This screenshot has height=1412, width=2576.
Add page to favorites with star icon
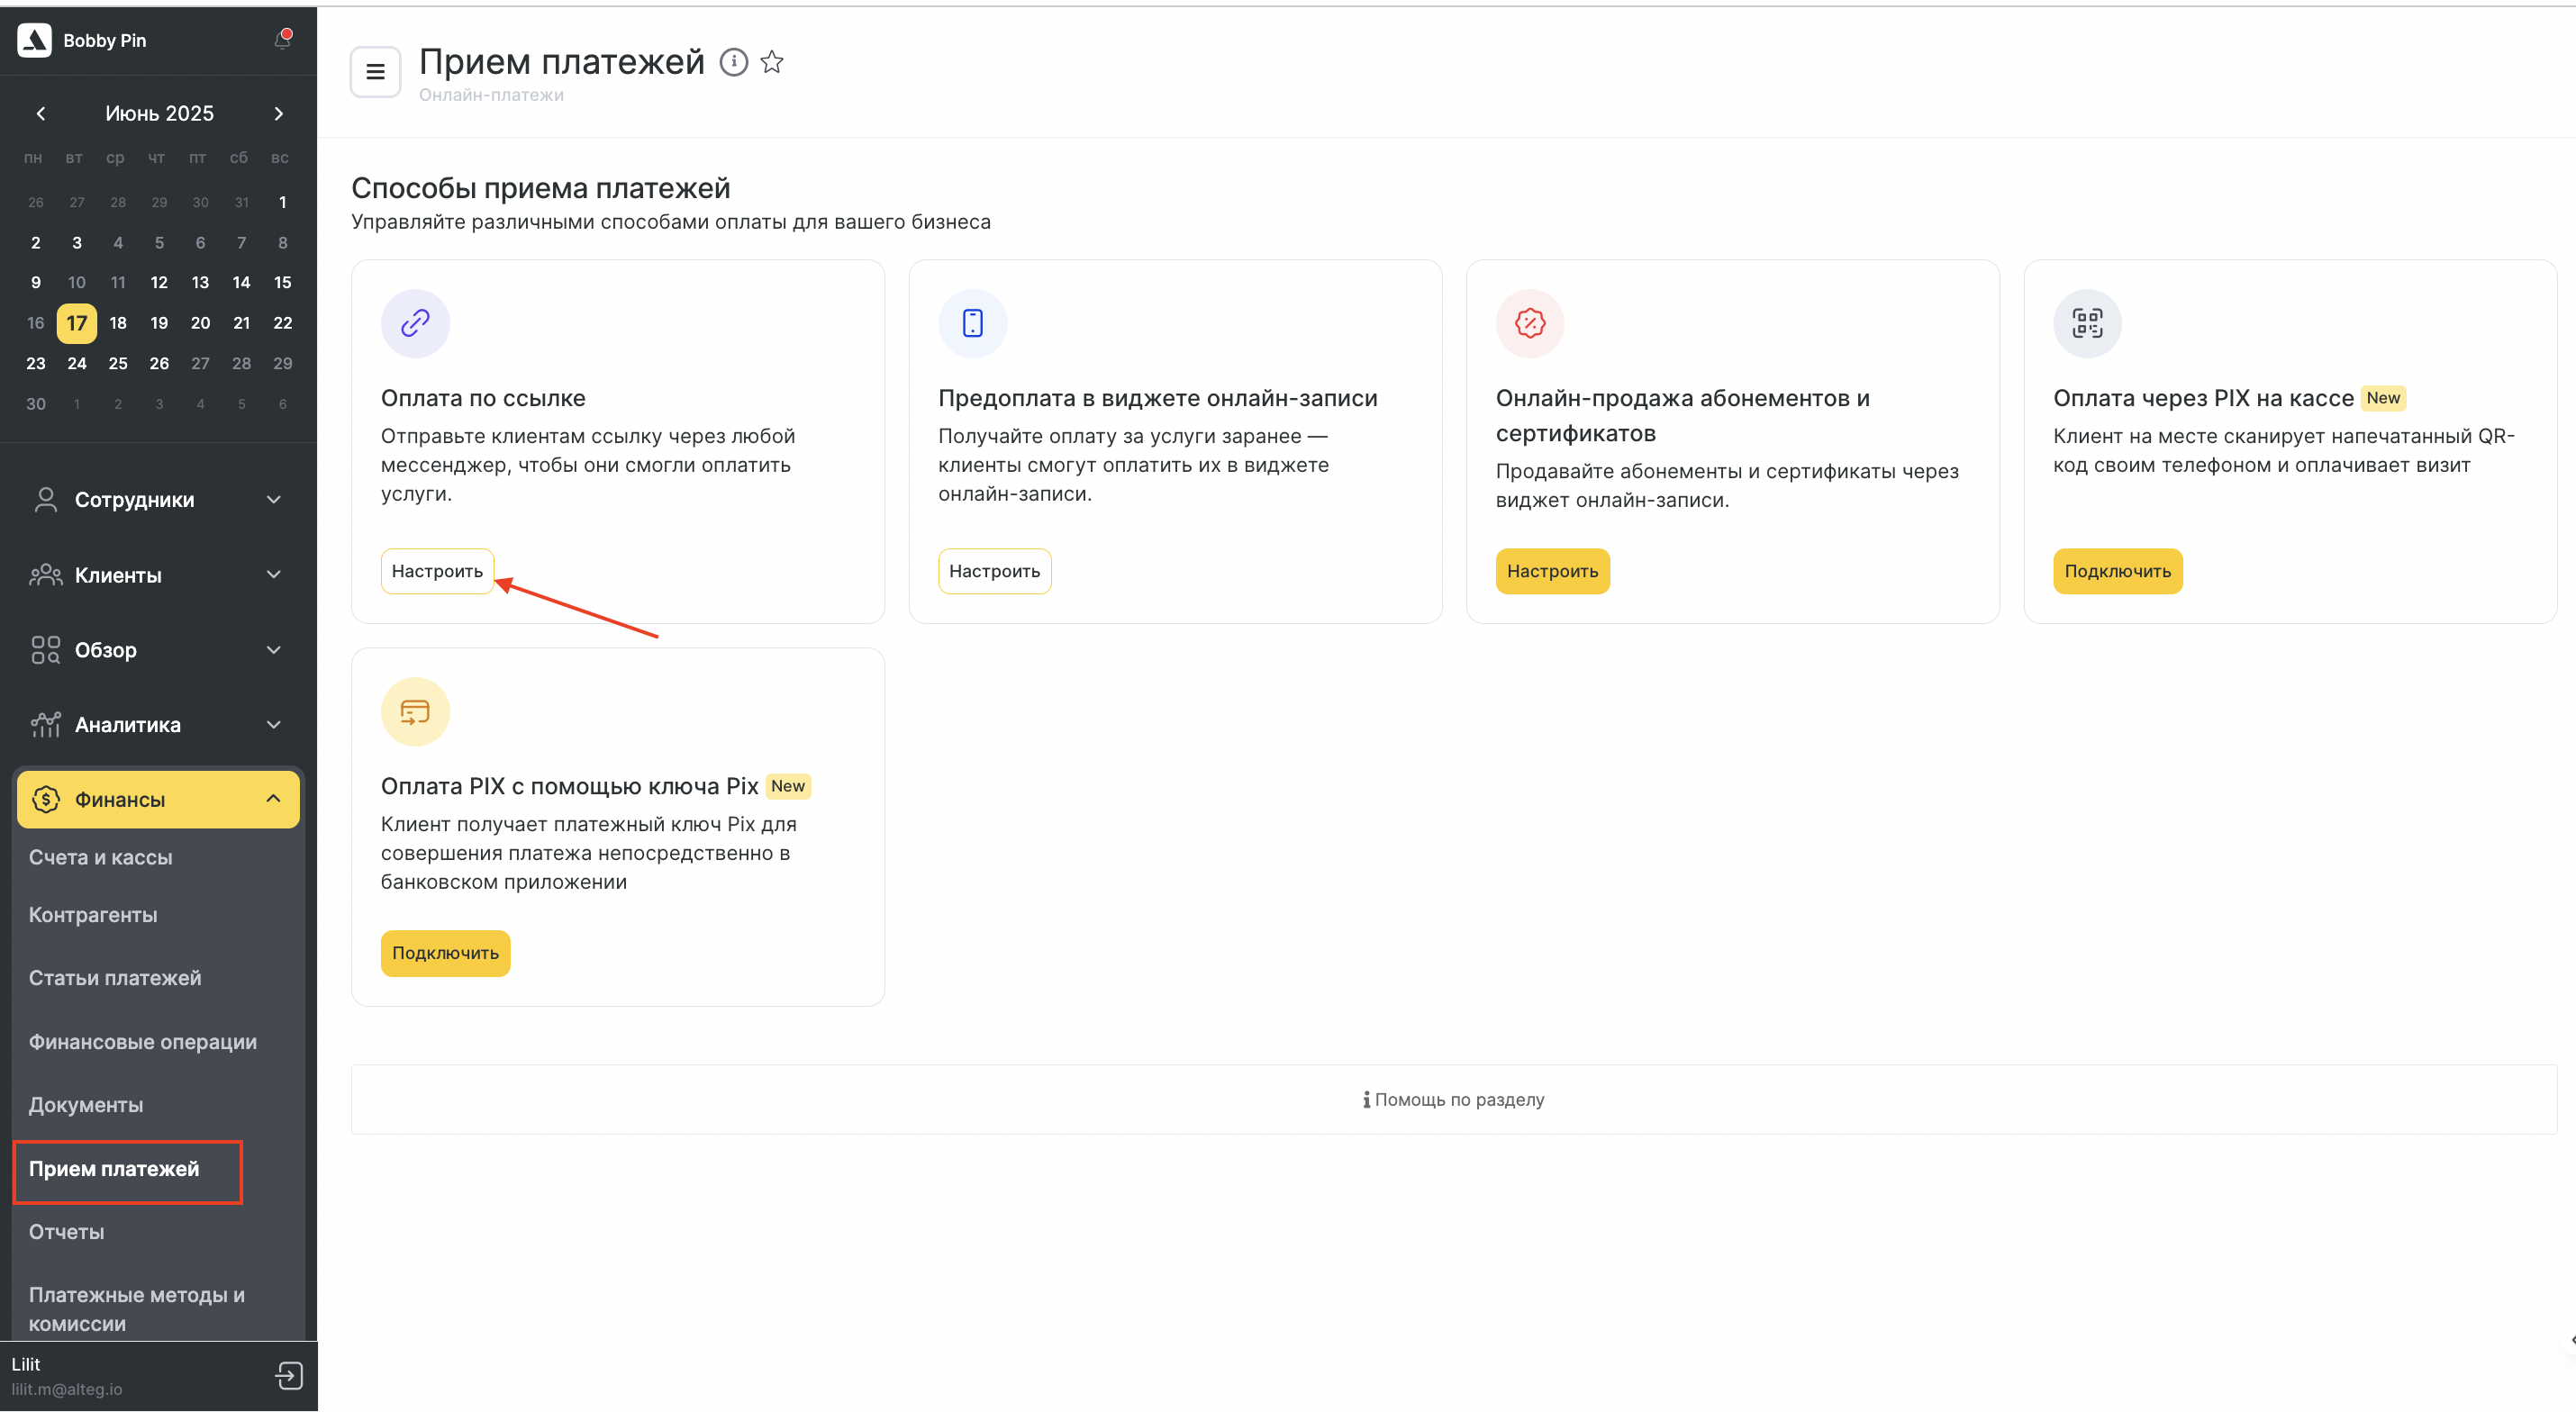tap(772, 62)
